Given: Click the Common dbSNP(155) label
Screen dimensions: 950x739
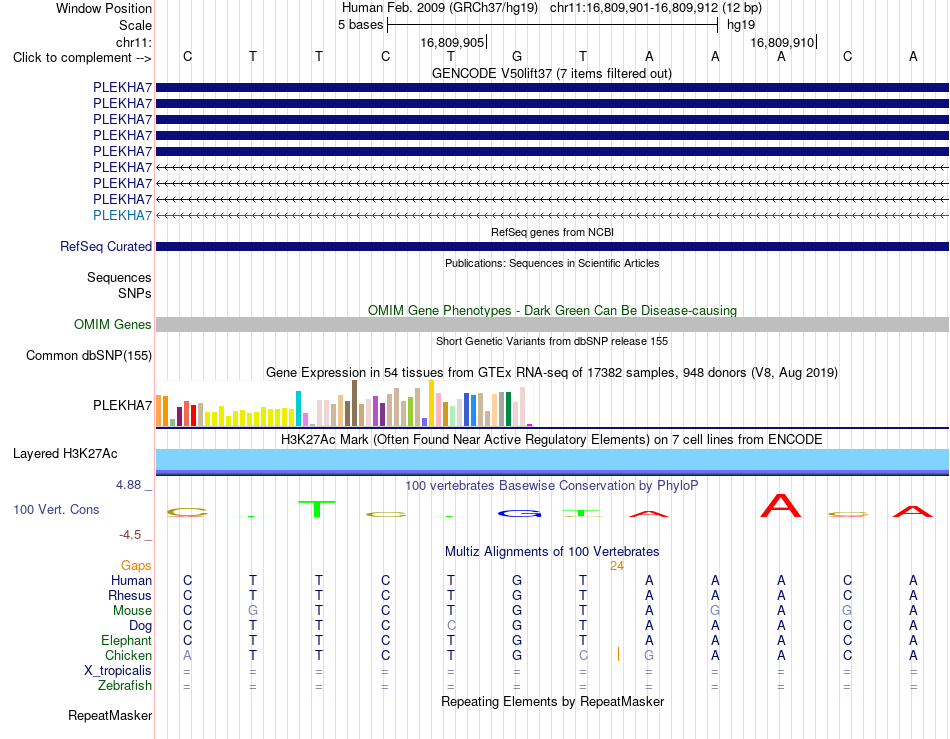Looking at the screenshot, I should [x=89, y=356].
